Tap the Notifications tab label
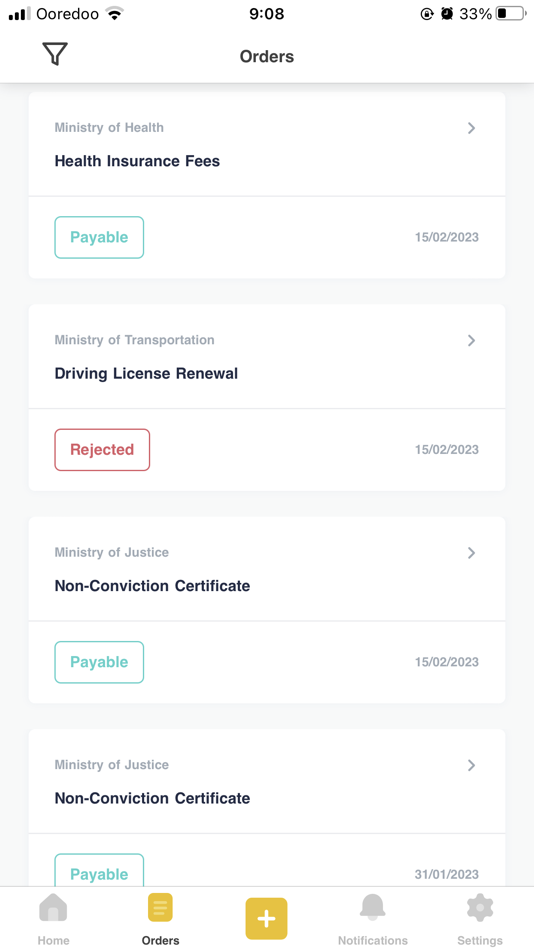The height and width of the screenshot is (950, 534). pos(373,940)
